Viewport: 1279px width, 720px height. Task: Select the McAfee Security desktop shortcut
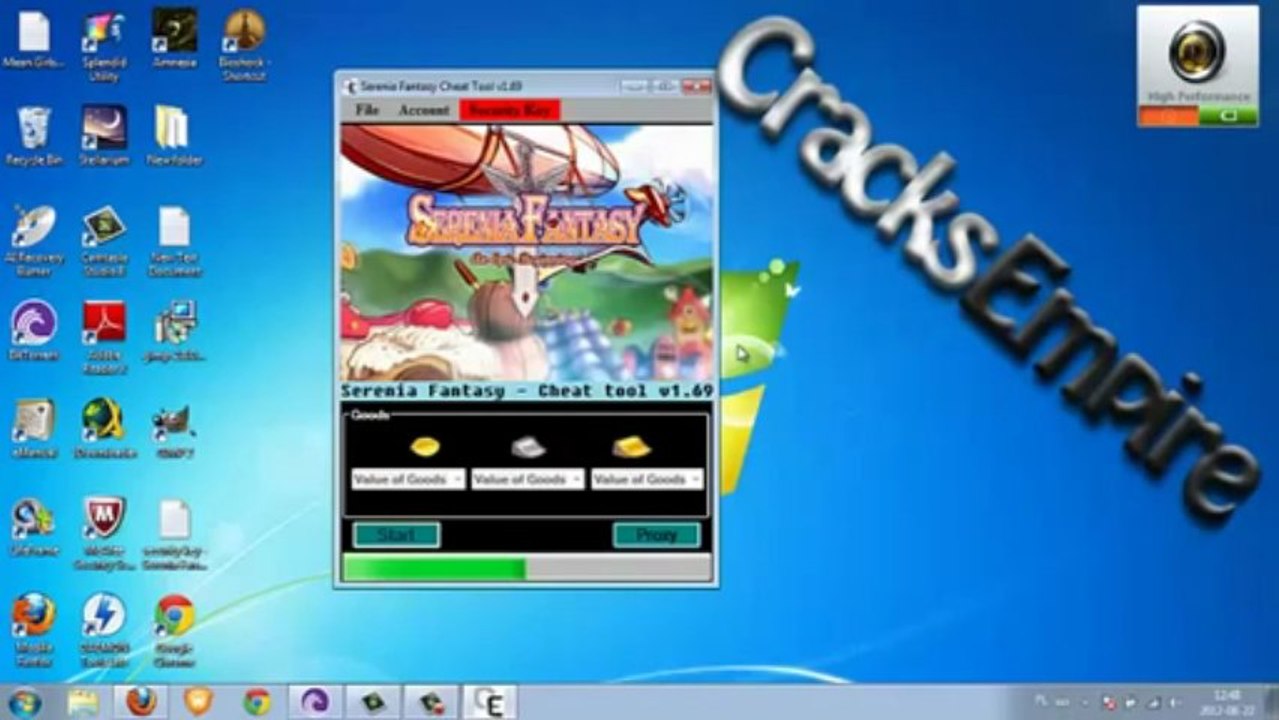pyautogui.click(x=104, y=533)
